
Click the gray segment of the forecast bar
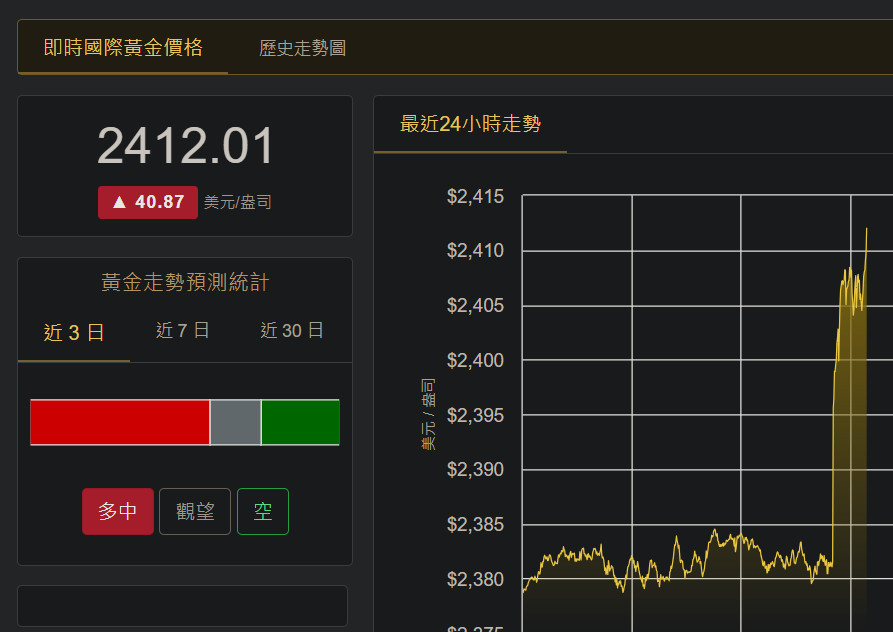coord(236,422)
